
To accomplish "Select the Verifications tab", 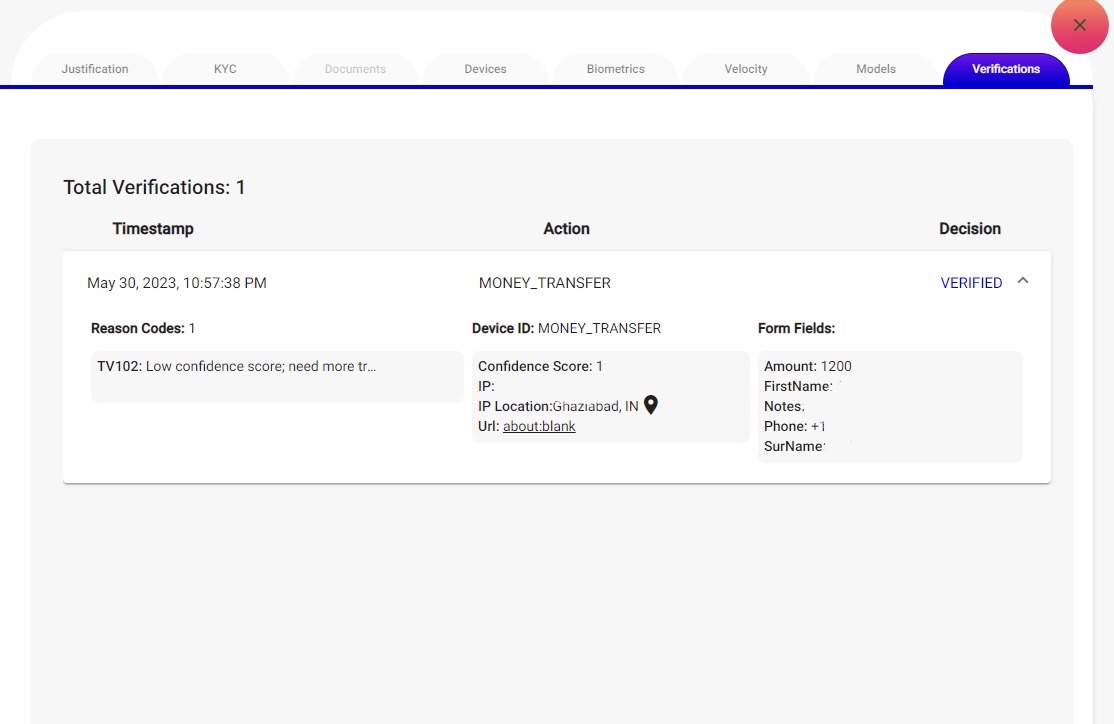I will click(1006, 70).
